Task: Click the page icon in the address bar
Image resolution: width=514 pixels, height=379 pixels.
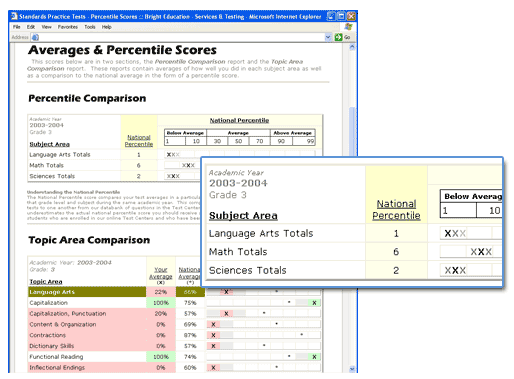Action: coord(35,37)
